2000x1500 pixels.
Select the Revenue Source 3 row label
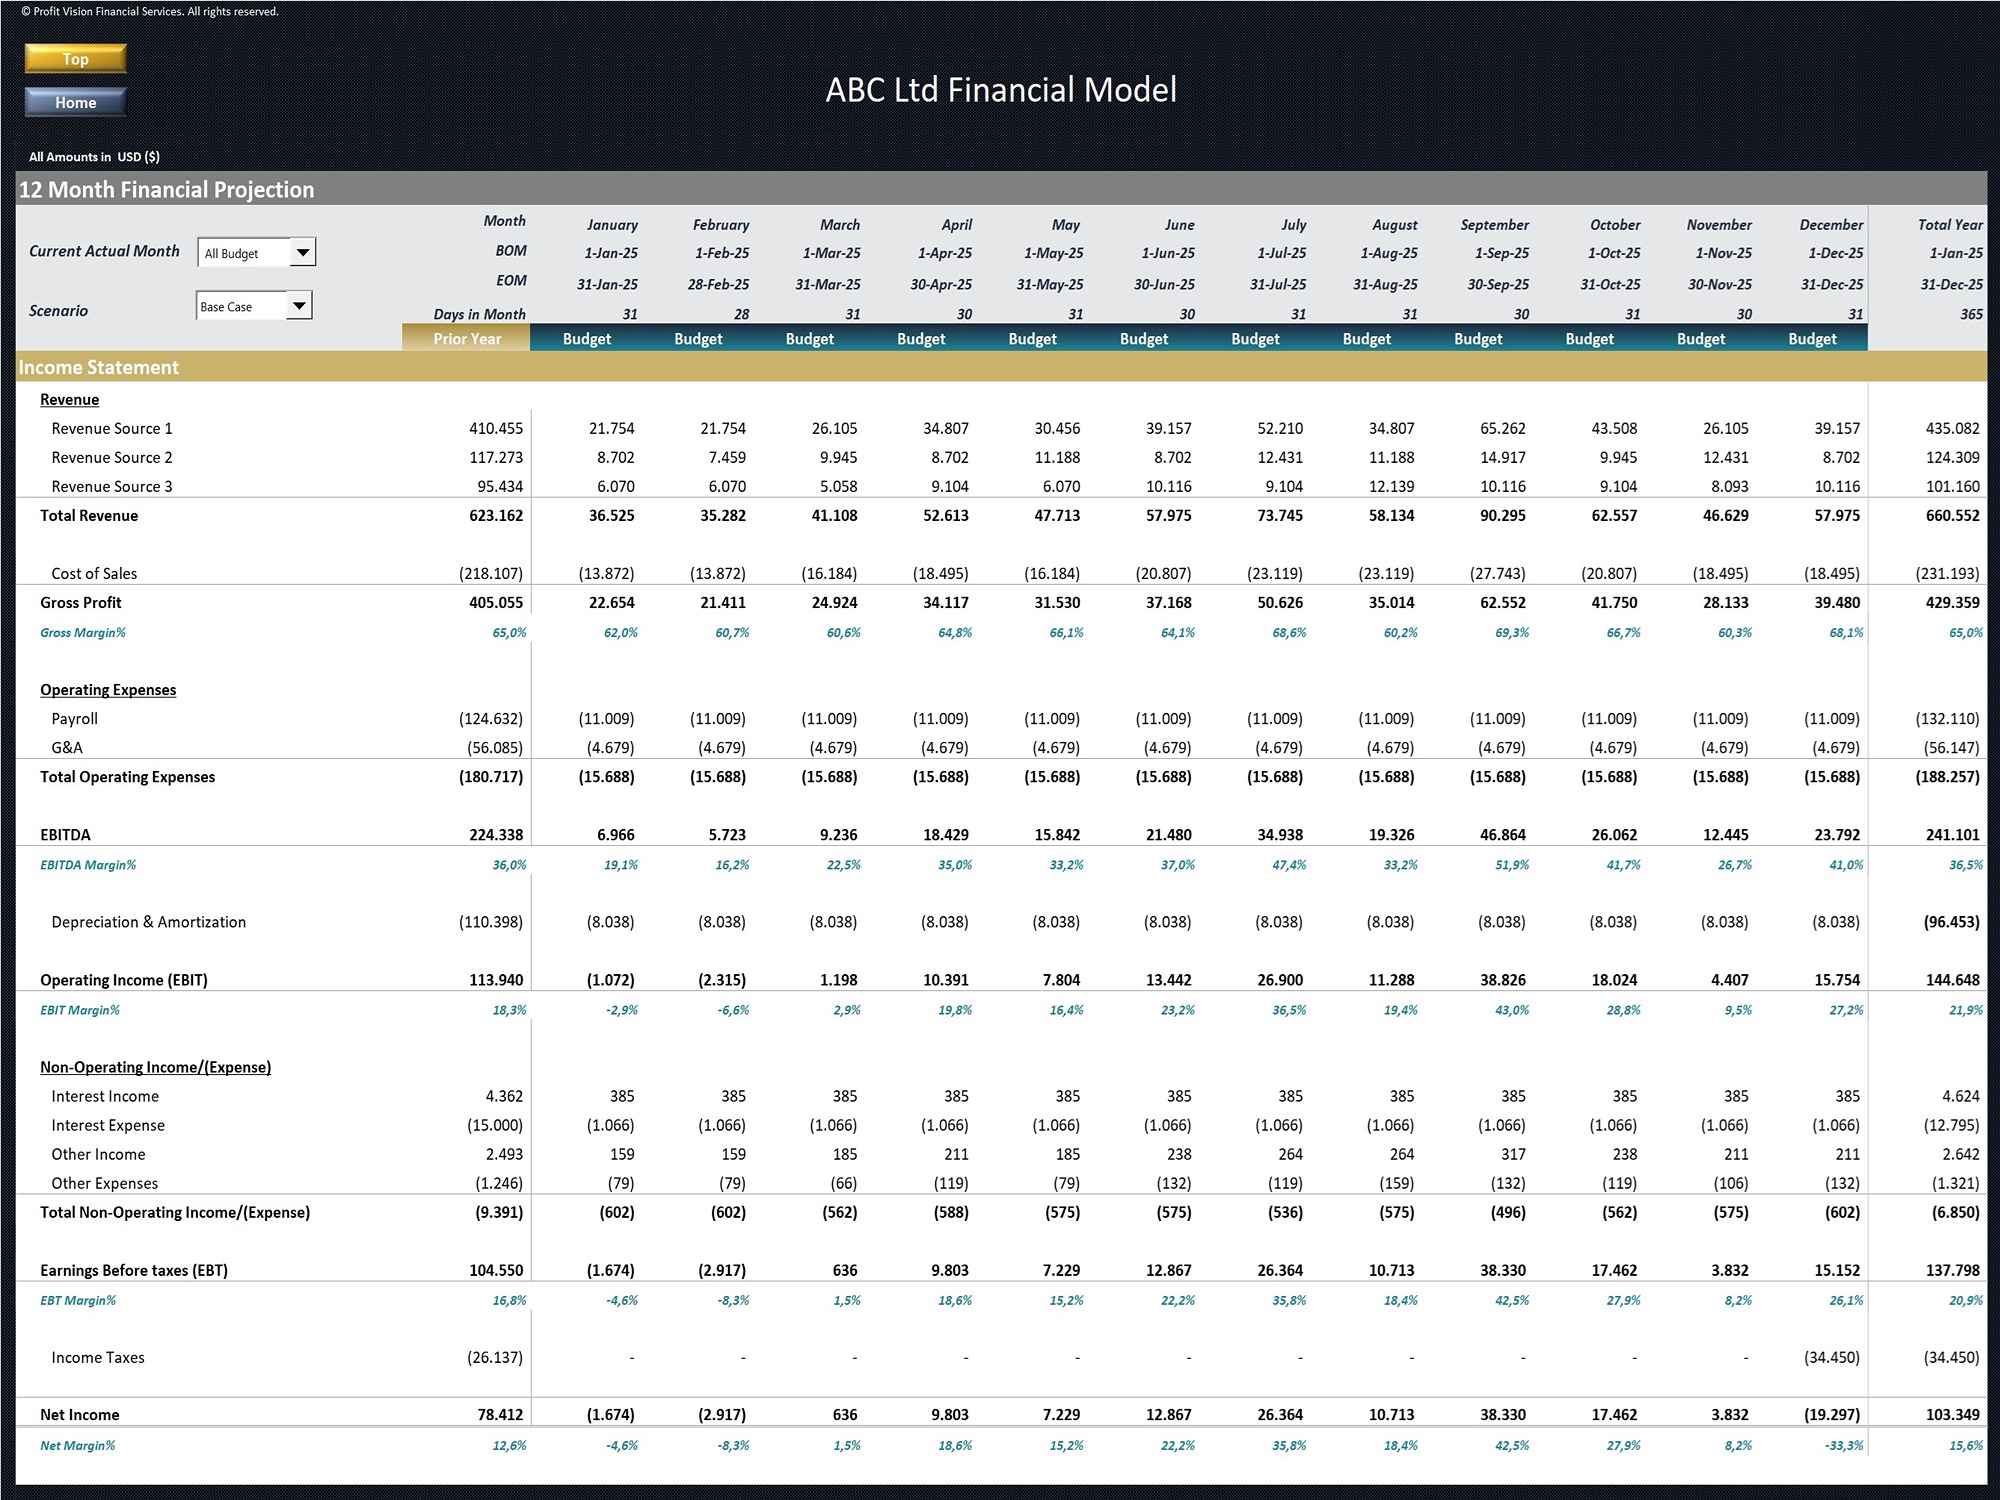tap(112, 487)
